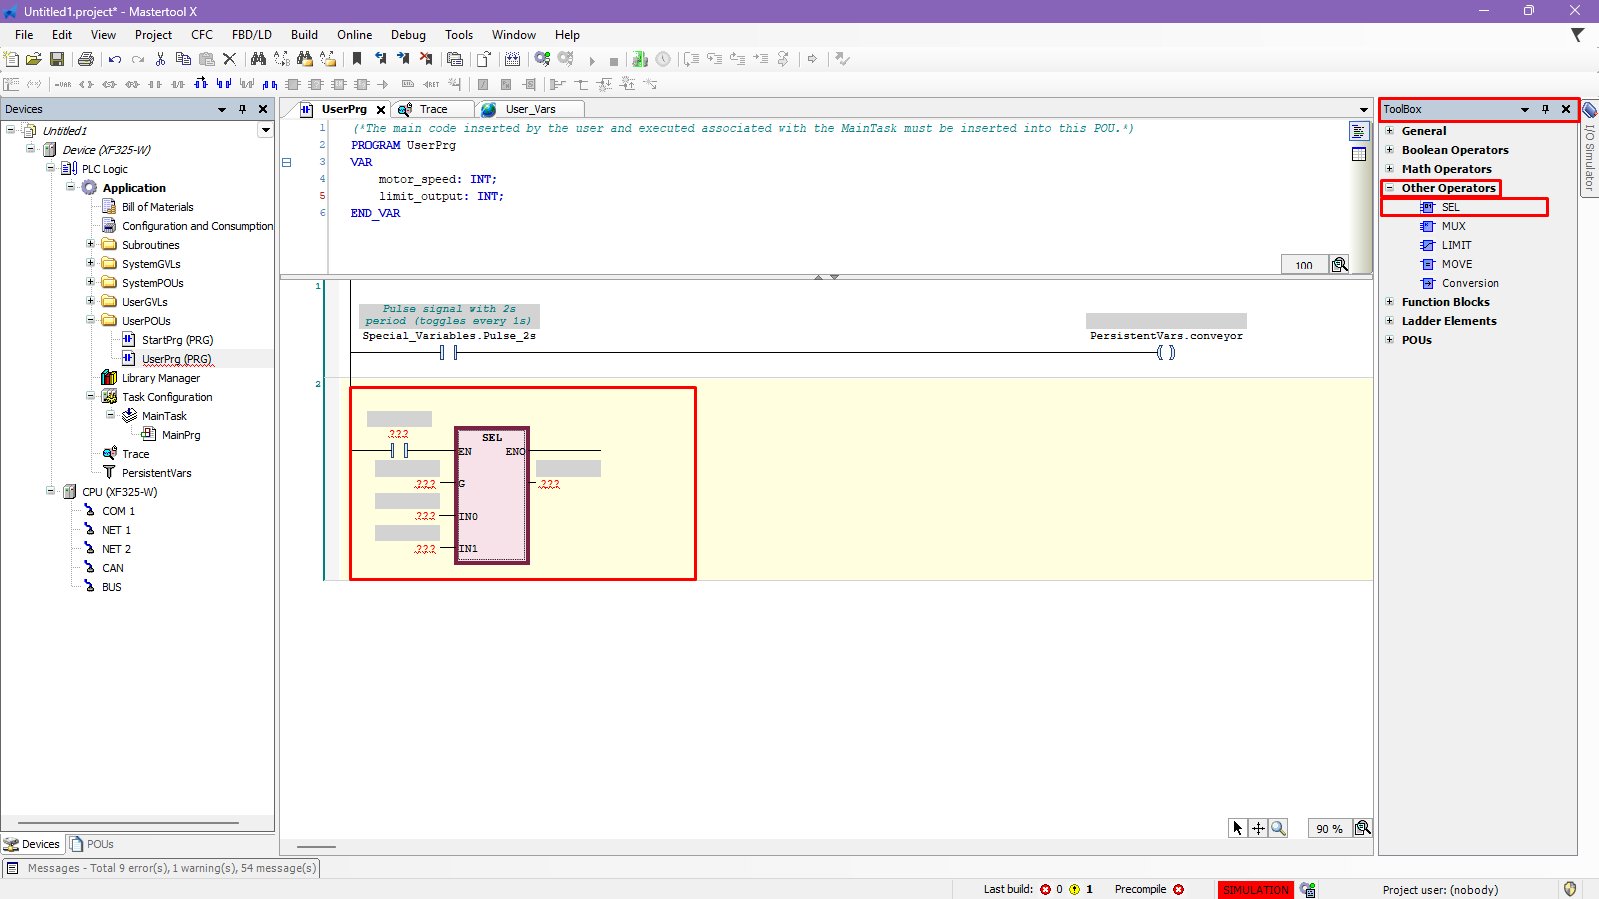Select the LIMIT operator in ToolBox
The image size is (1599, 899).
(x=1456, y=245)
